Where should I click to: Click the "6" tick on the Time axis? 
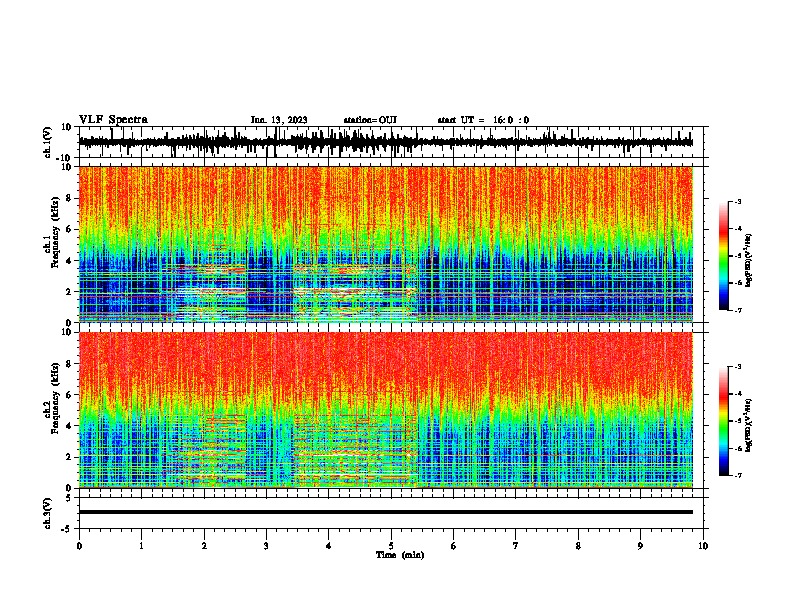(454, 546)
